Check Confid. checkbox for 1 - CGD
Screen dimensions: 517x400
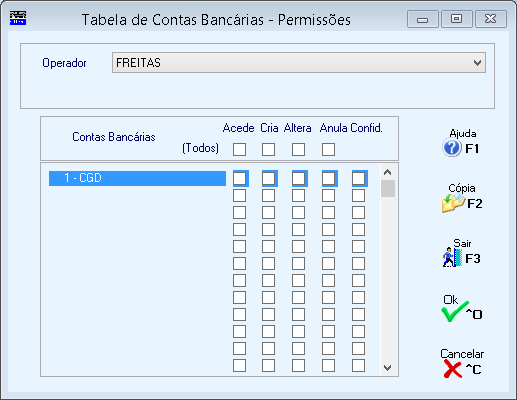[358, 179]
